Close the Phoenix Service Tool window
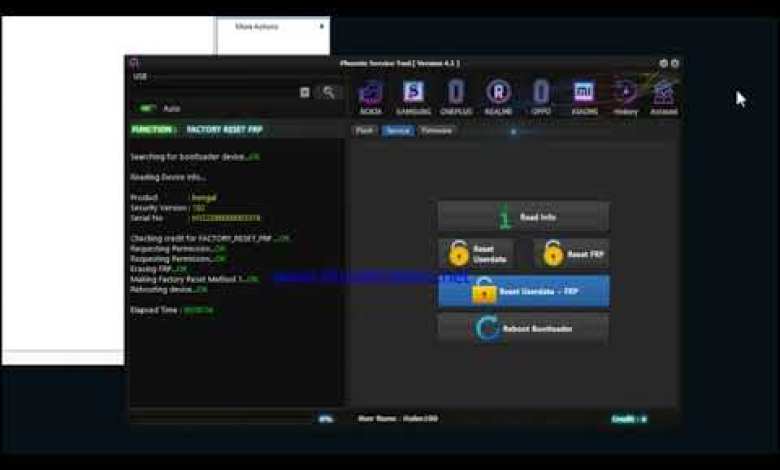Viewport: 780px width, 470px height. (675, 63)
